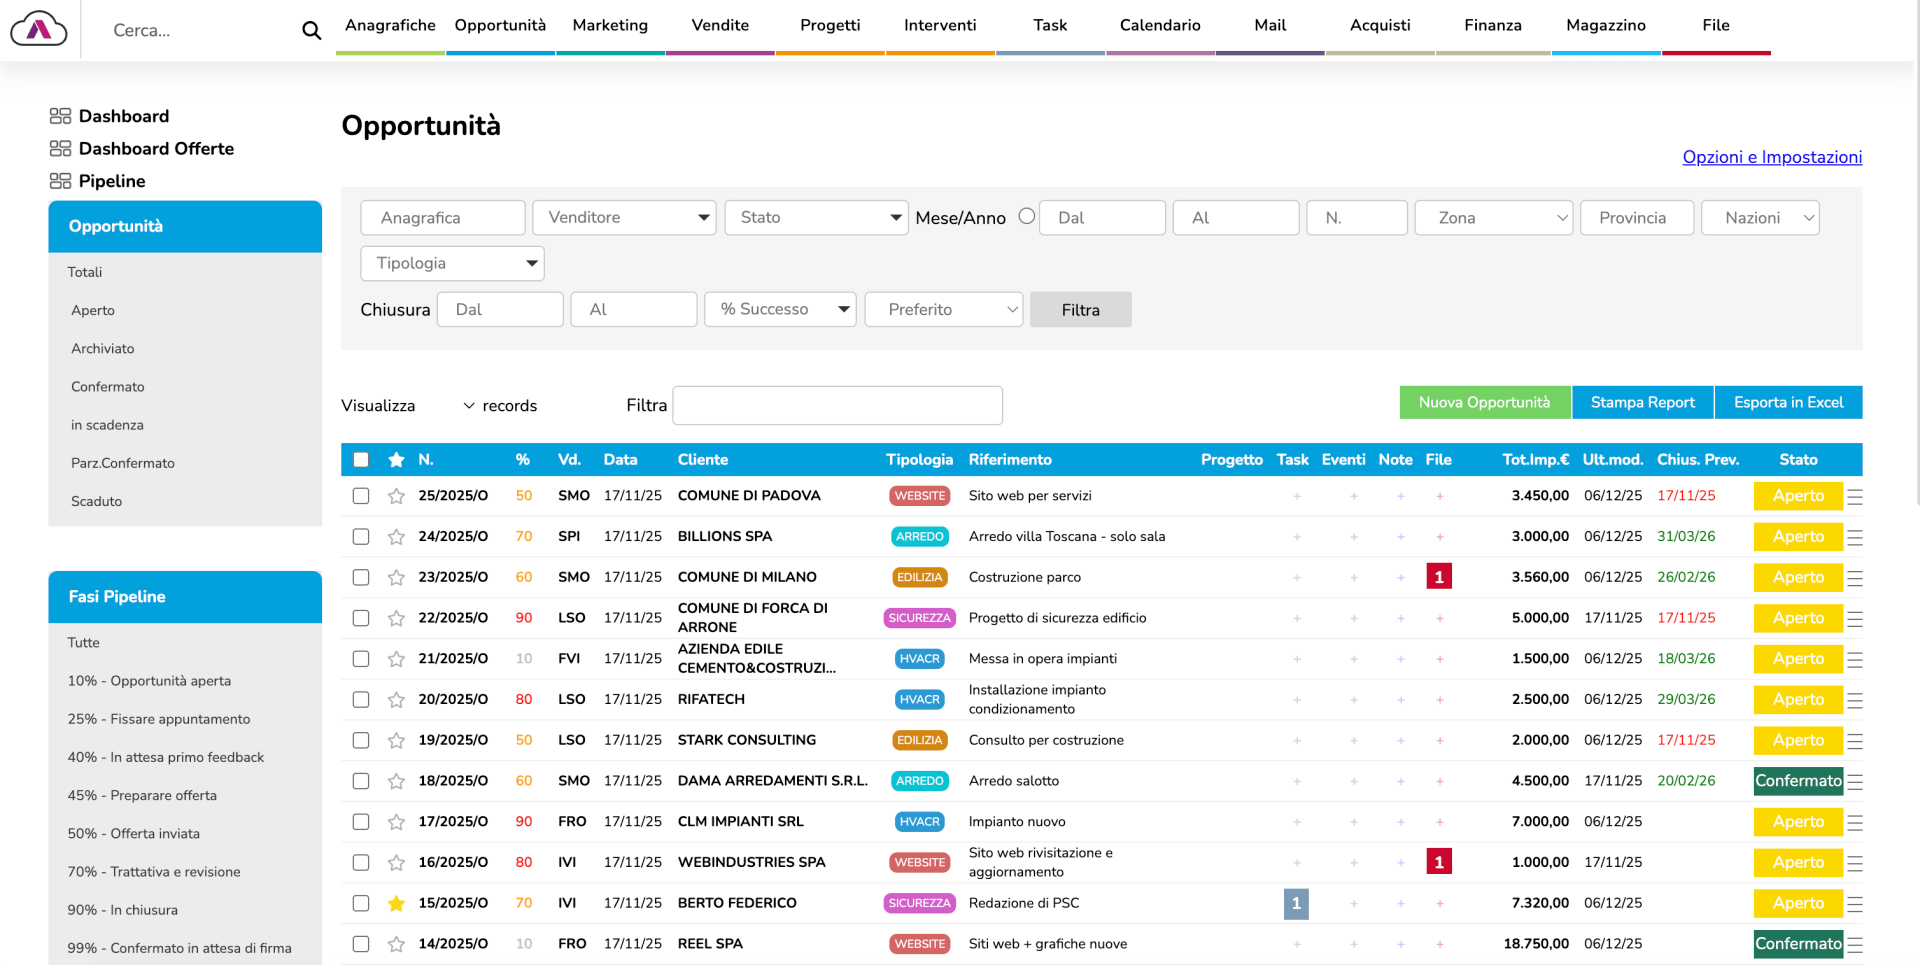
Task: Go to the Vendite menu
Action: pyautogui.click(x=720, y=26)
